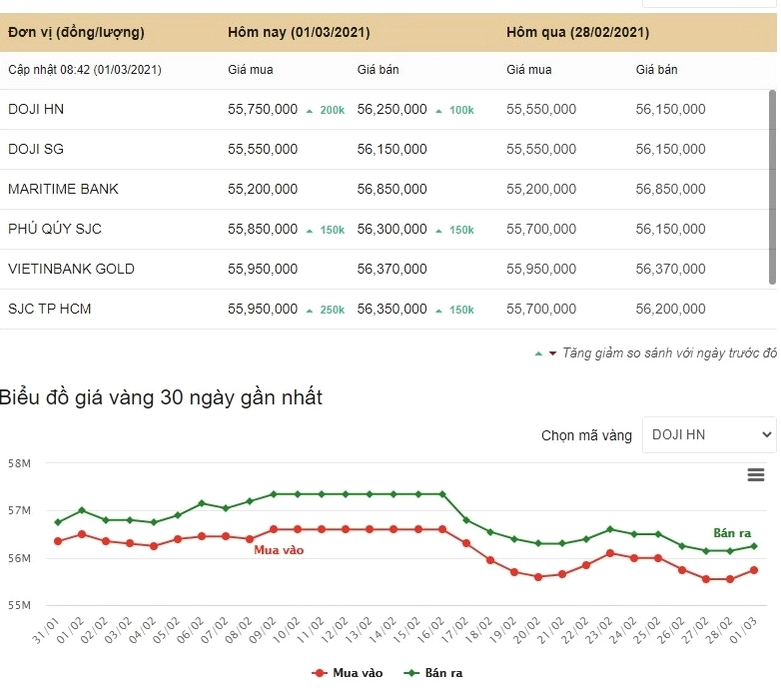Screen dimensions: 781x693
Task: Click the table's vertical scrollbar
Action: (773, 187)
